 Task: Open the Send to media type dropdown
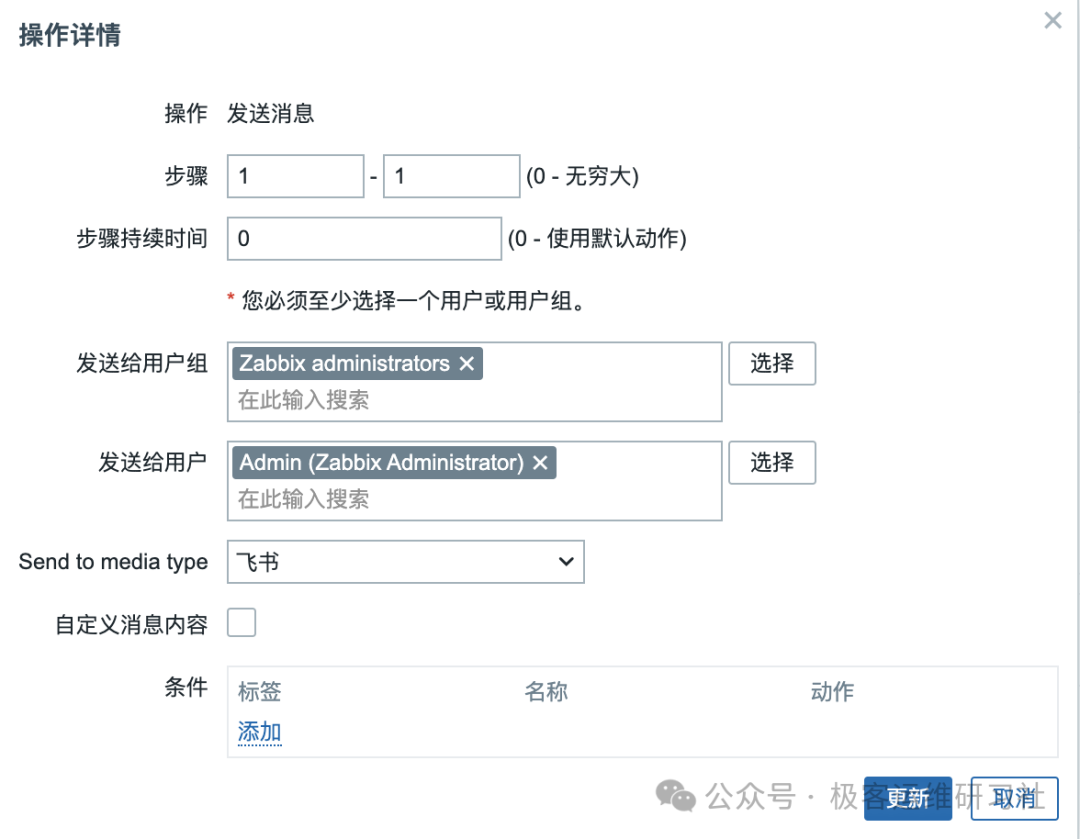click(406, 561)
